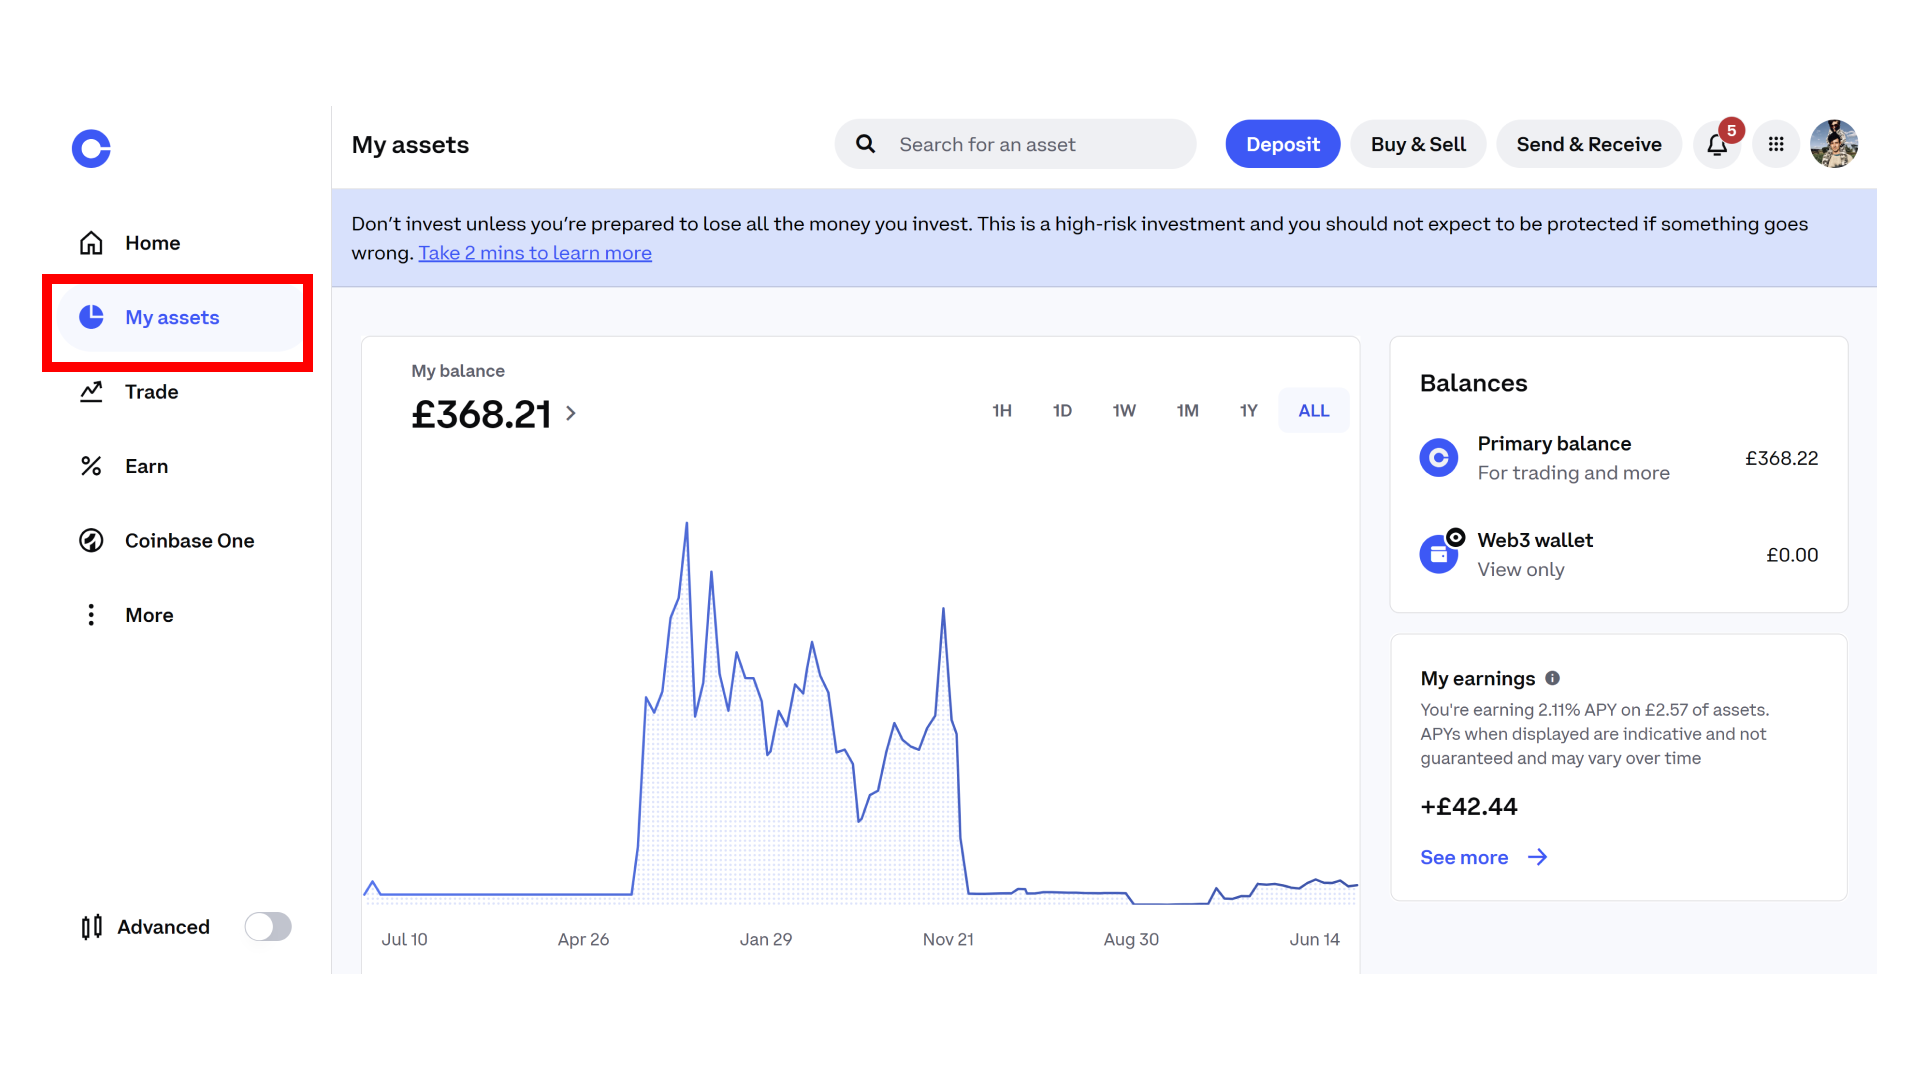1920x1080 pixels.
Task: Click the £368.21 balance amount
Action: [481, 414]
